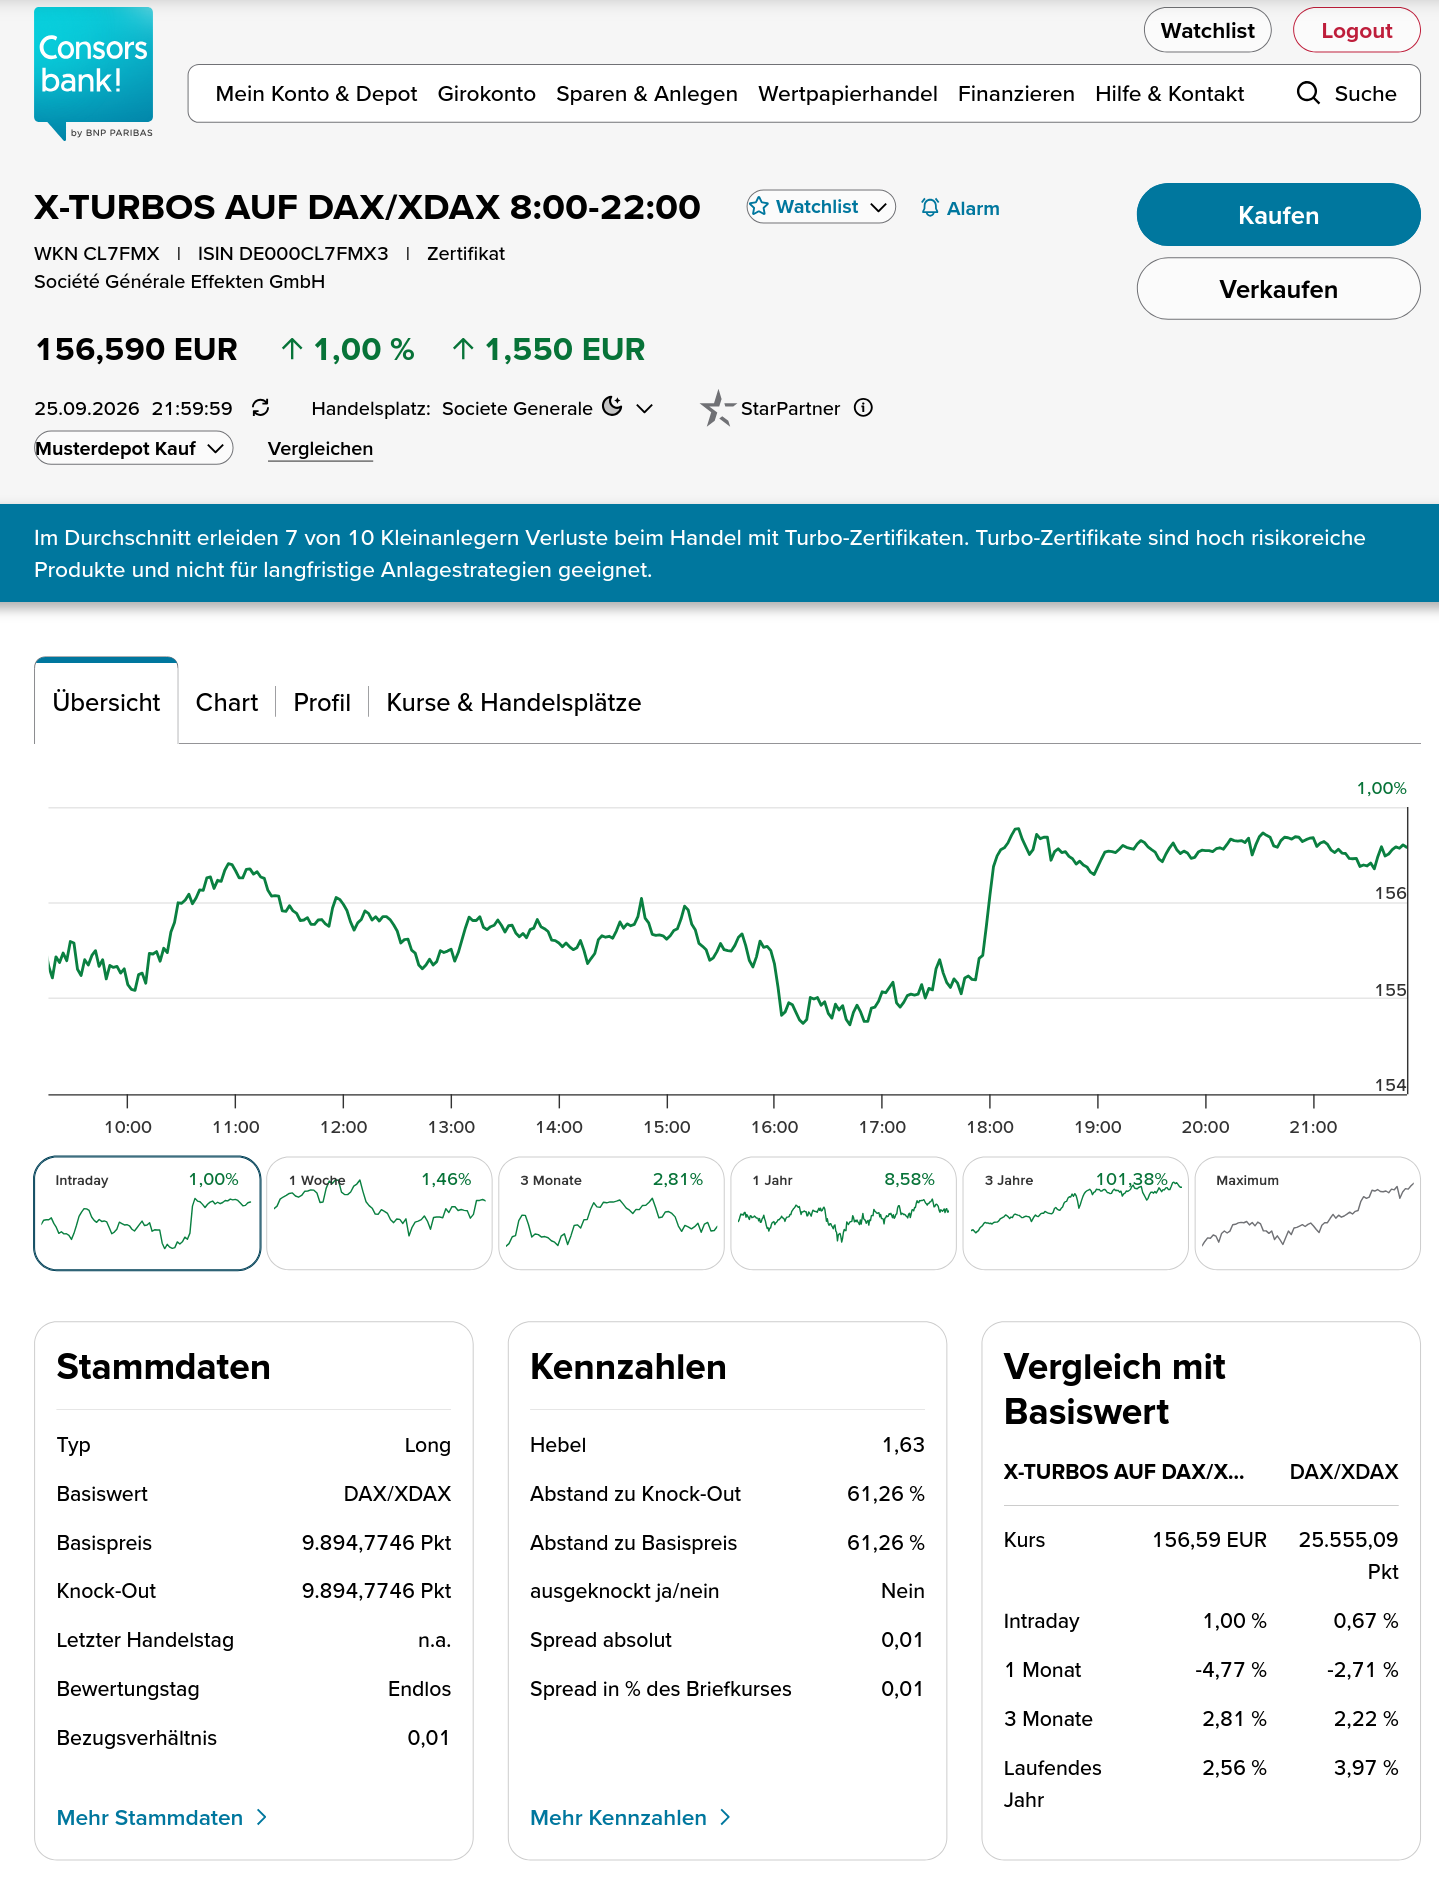
Task: Open Hilfe & Kontakt menu
Action: tap(1169, 94)
